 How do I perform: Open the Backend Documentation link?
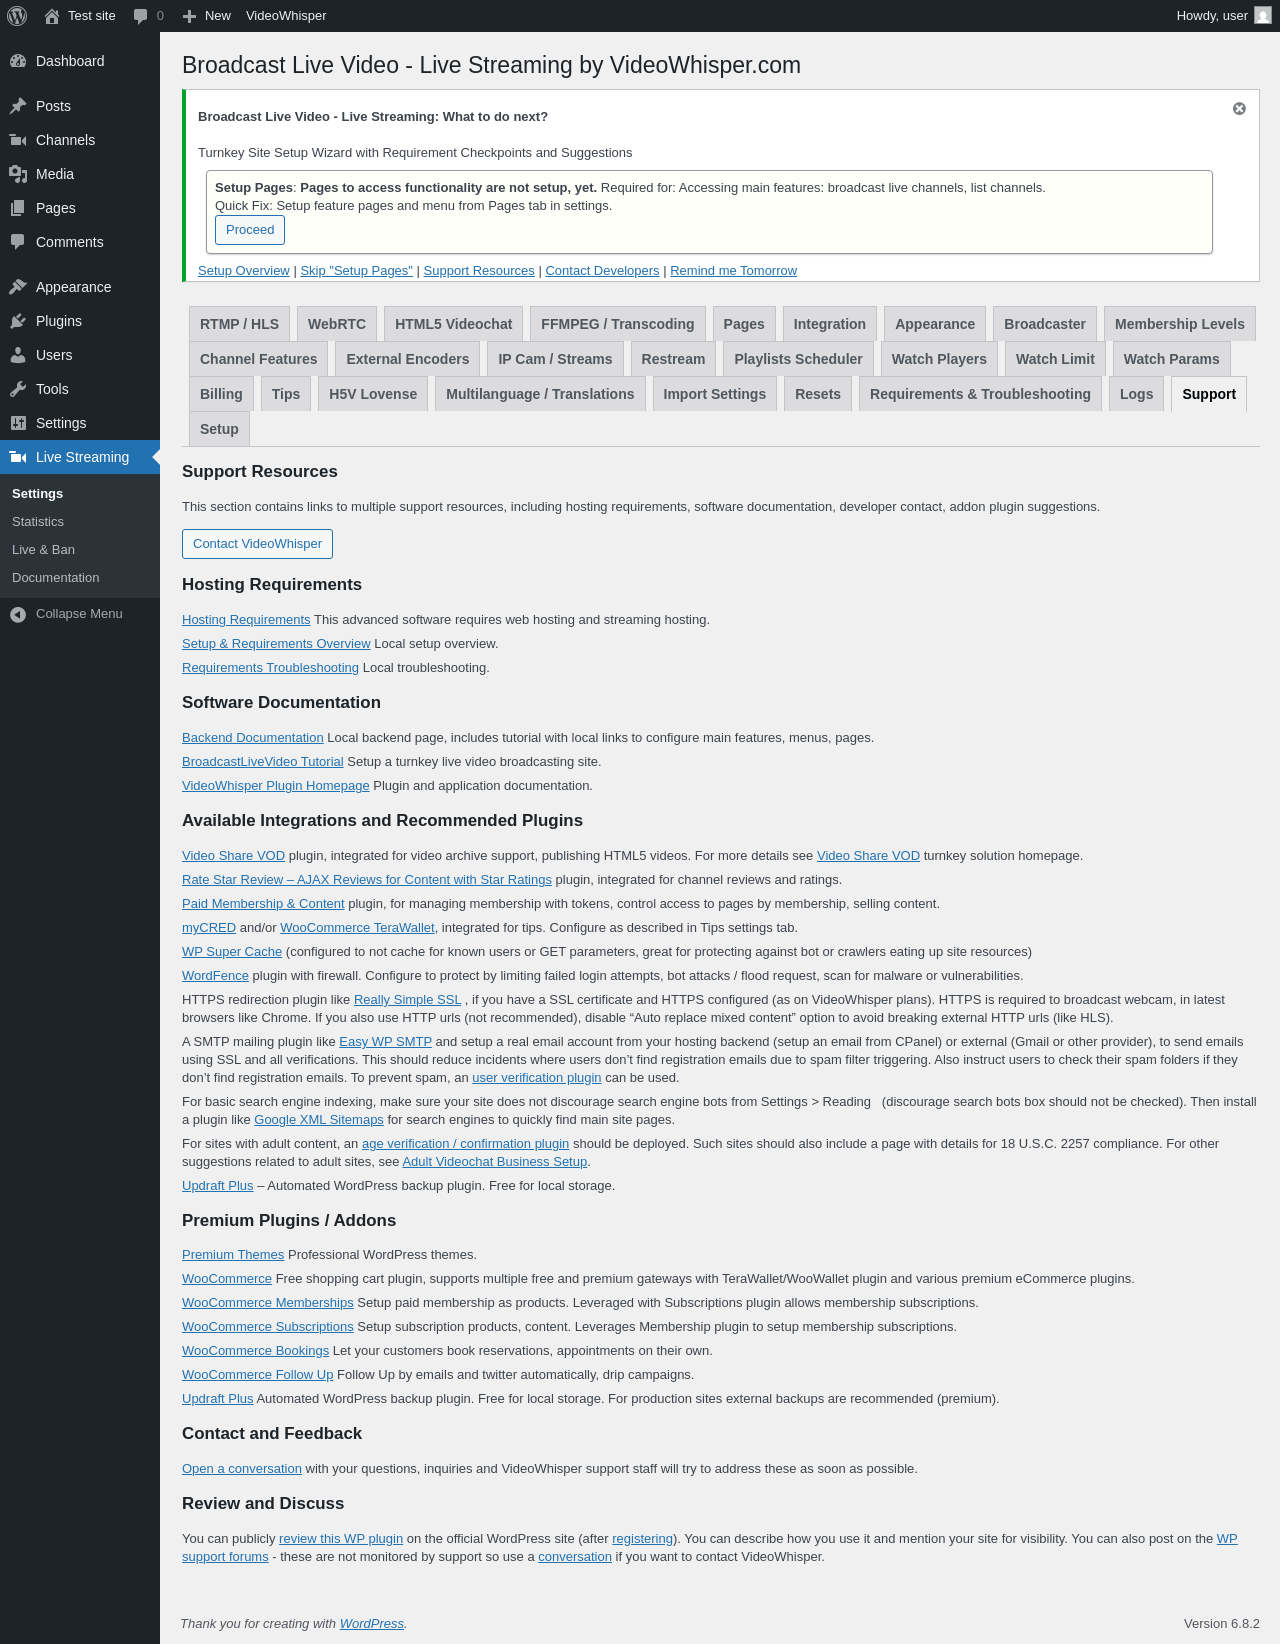point(253,738)
